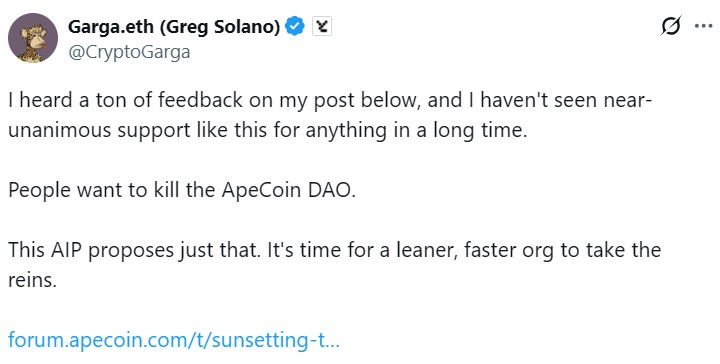Open the Bored Ape profile avatar
The image size is (720, 364).
tap(33, 38)
